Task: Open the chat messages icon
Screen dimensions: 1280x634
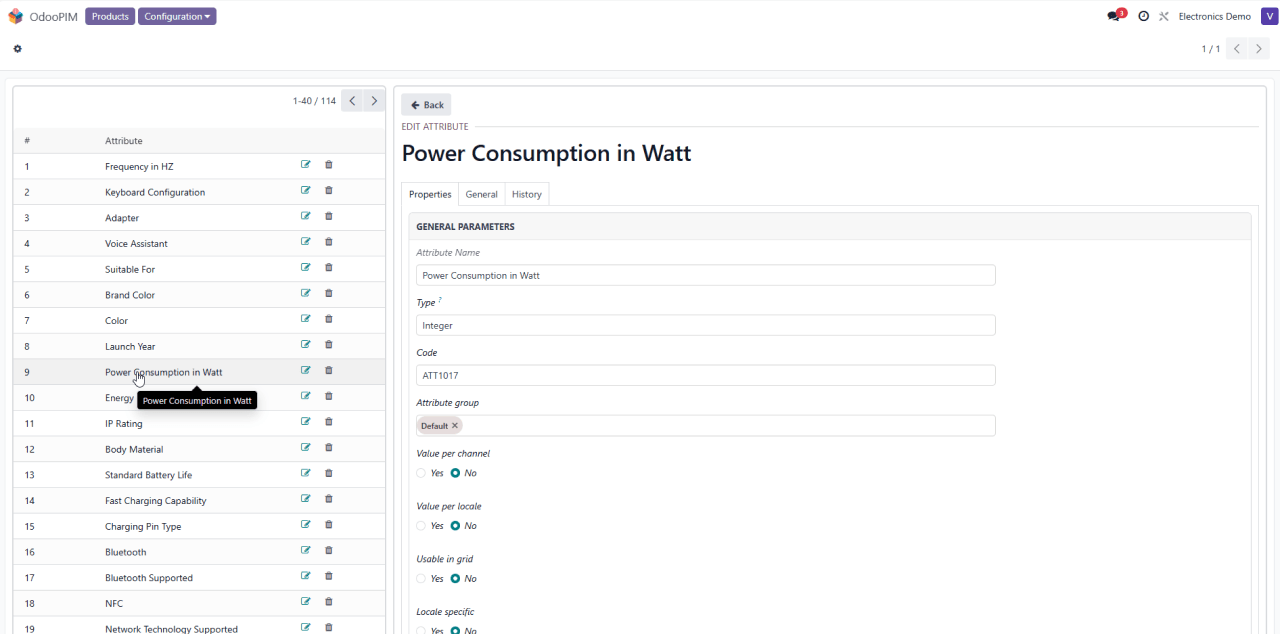Action: [1115, 16]
